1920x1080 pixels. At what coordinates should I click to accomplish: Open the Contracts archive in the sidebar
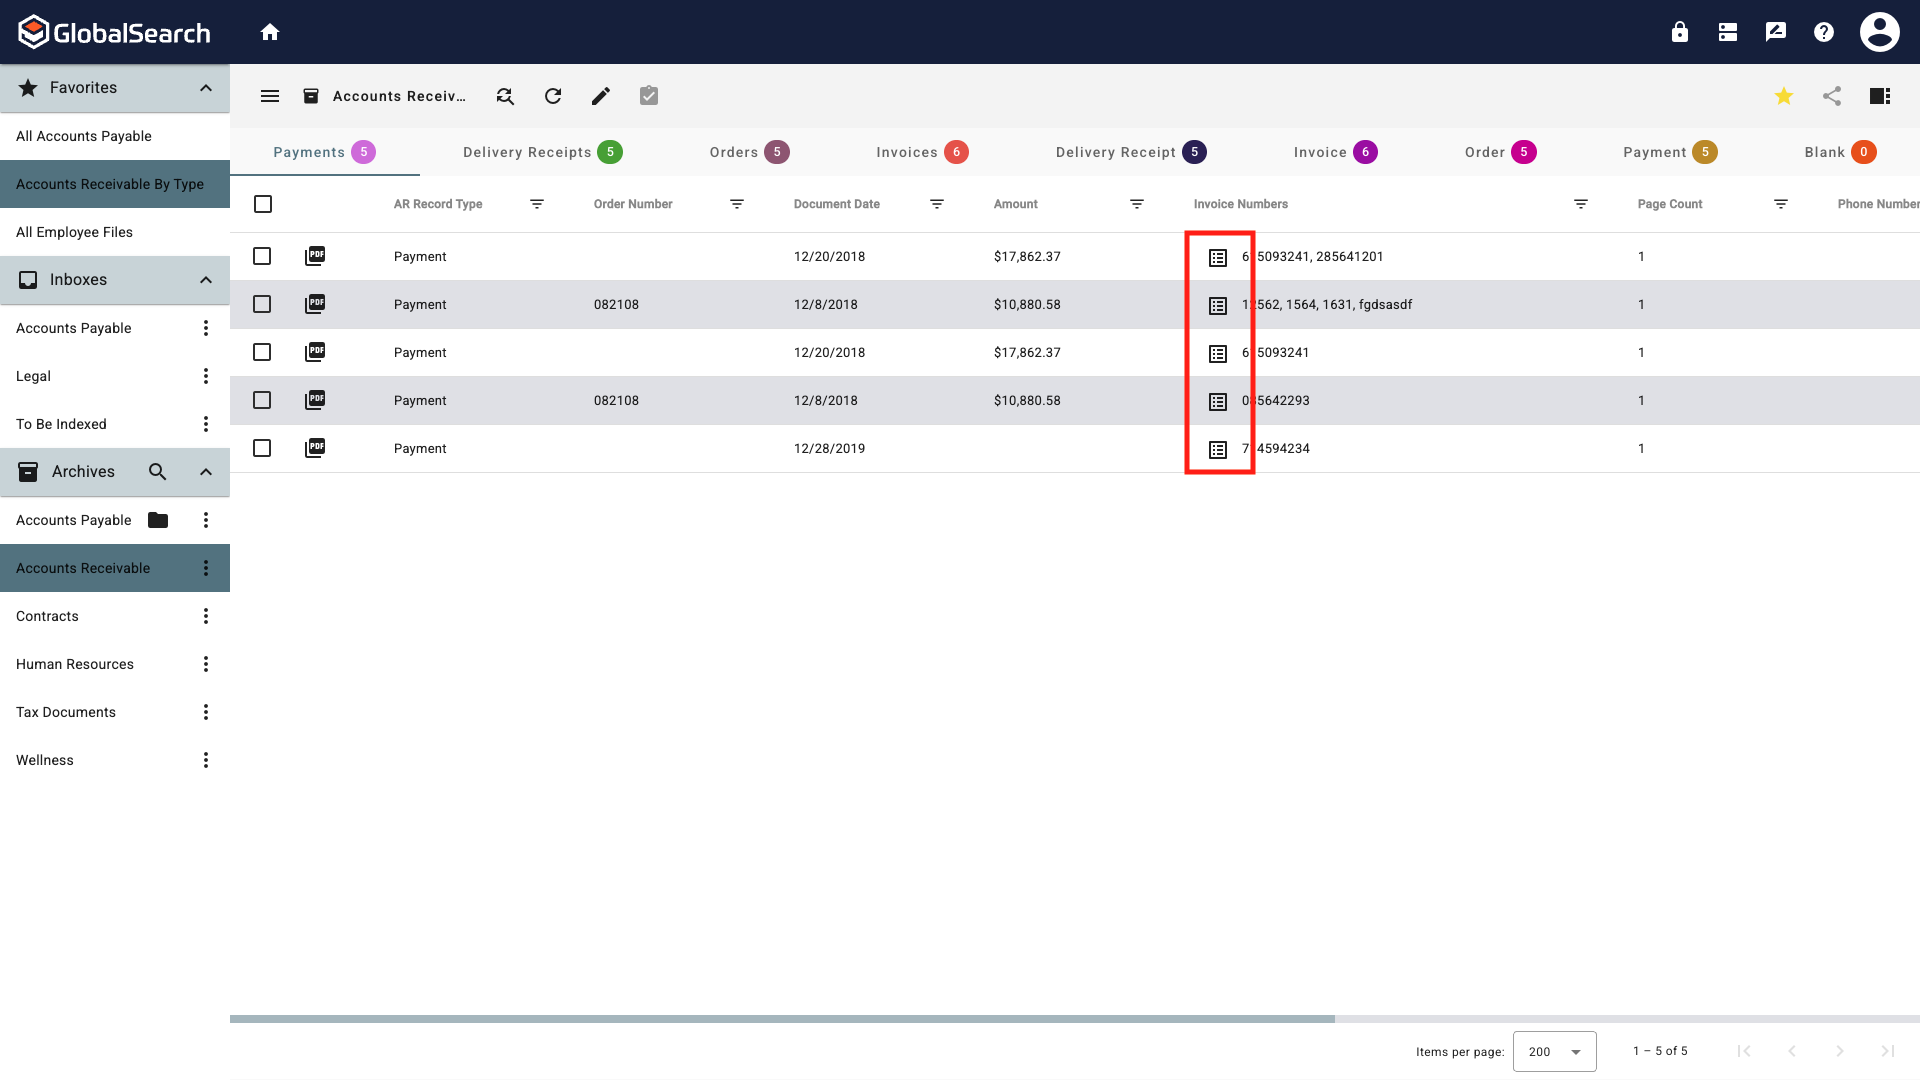coord(47,616)
